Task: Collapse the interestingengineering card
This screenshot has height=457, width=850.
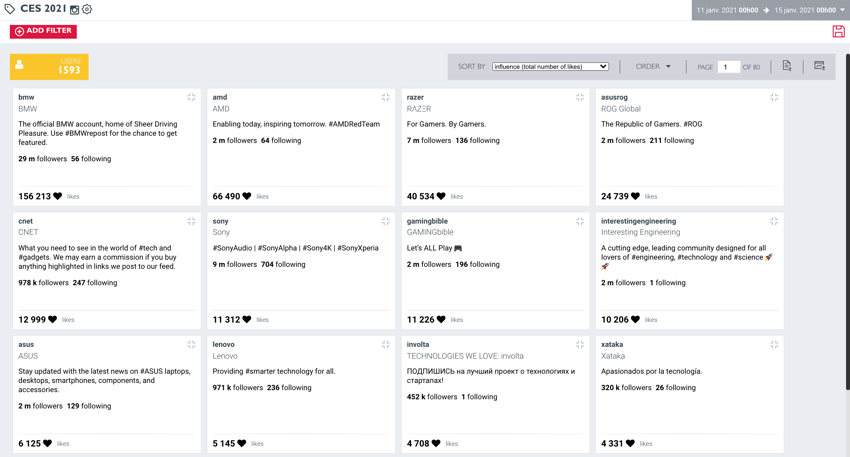Action: click(774, 221)
